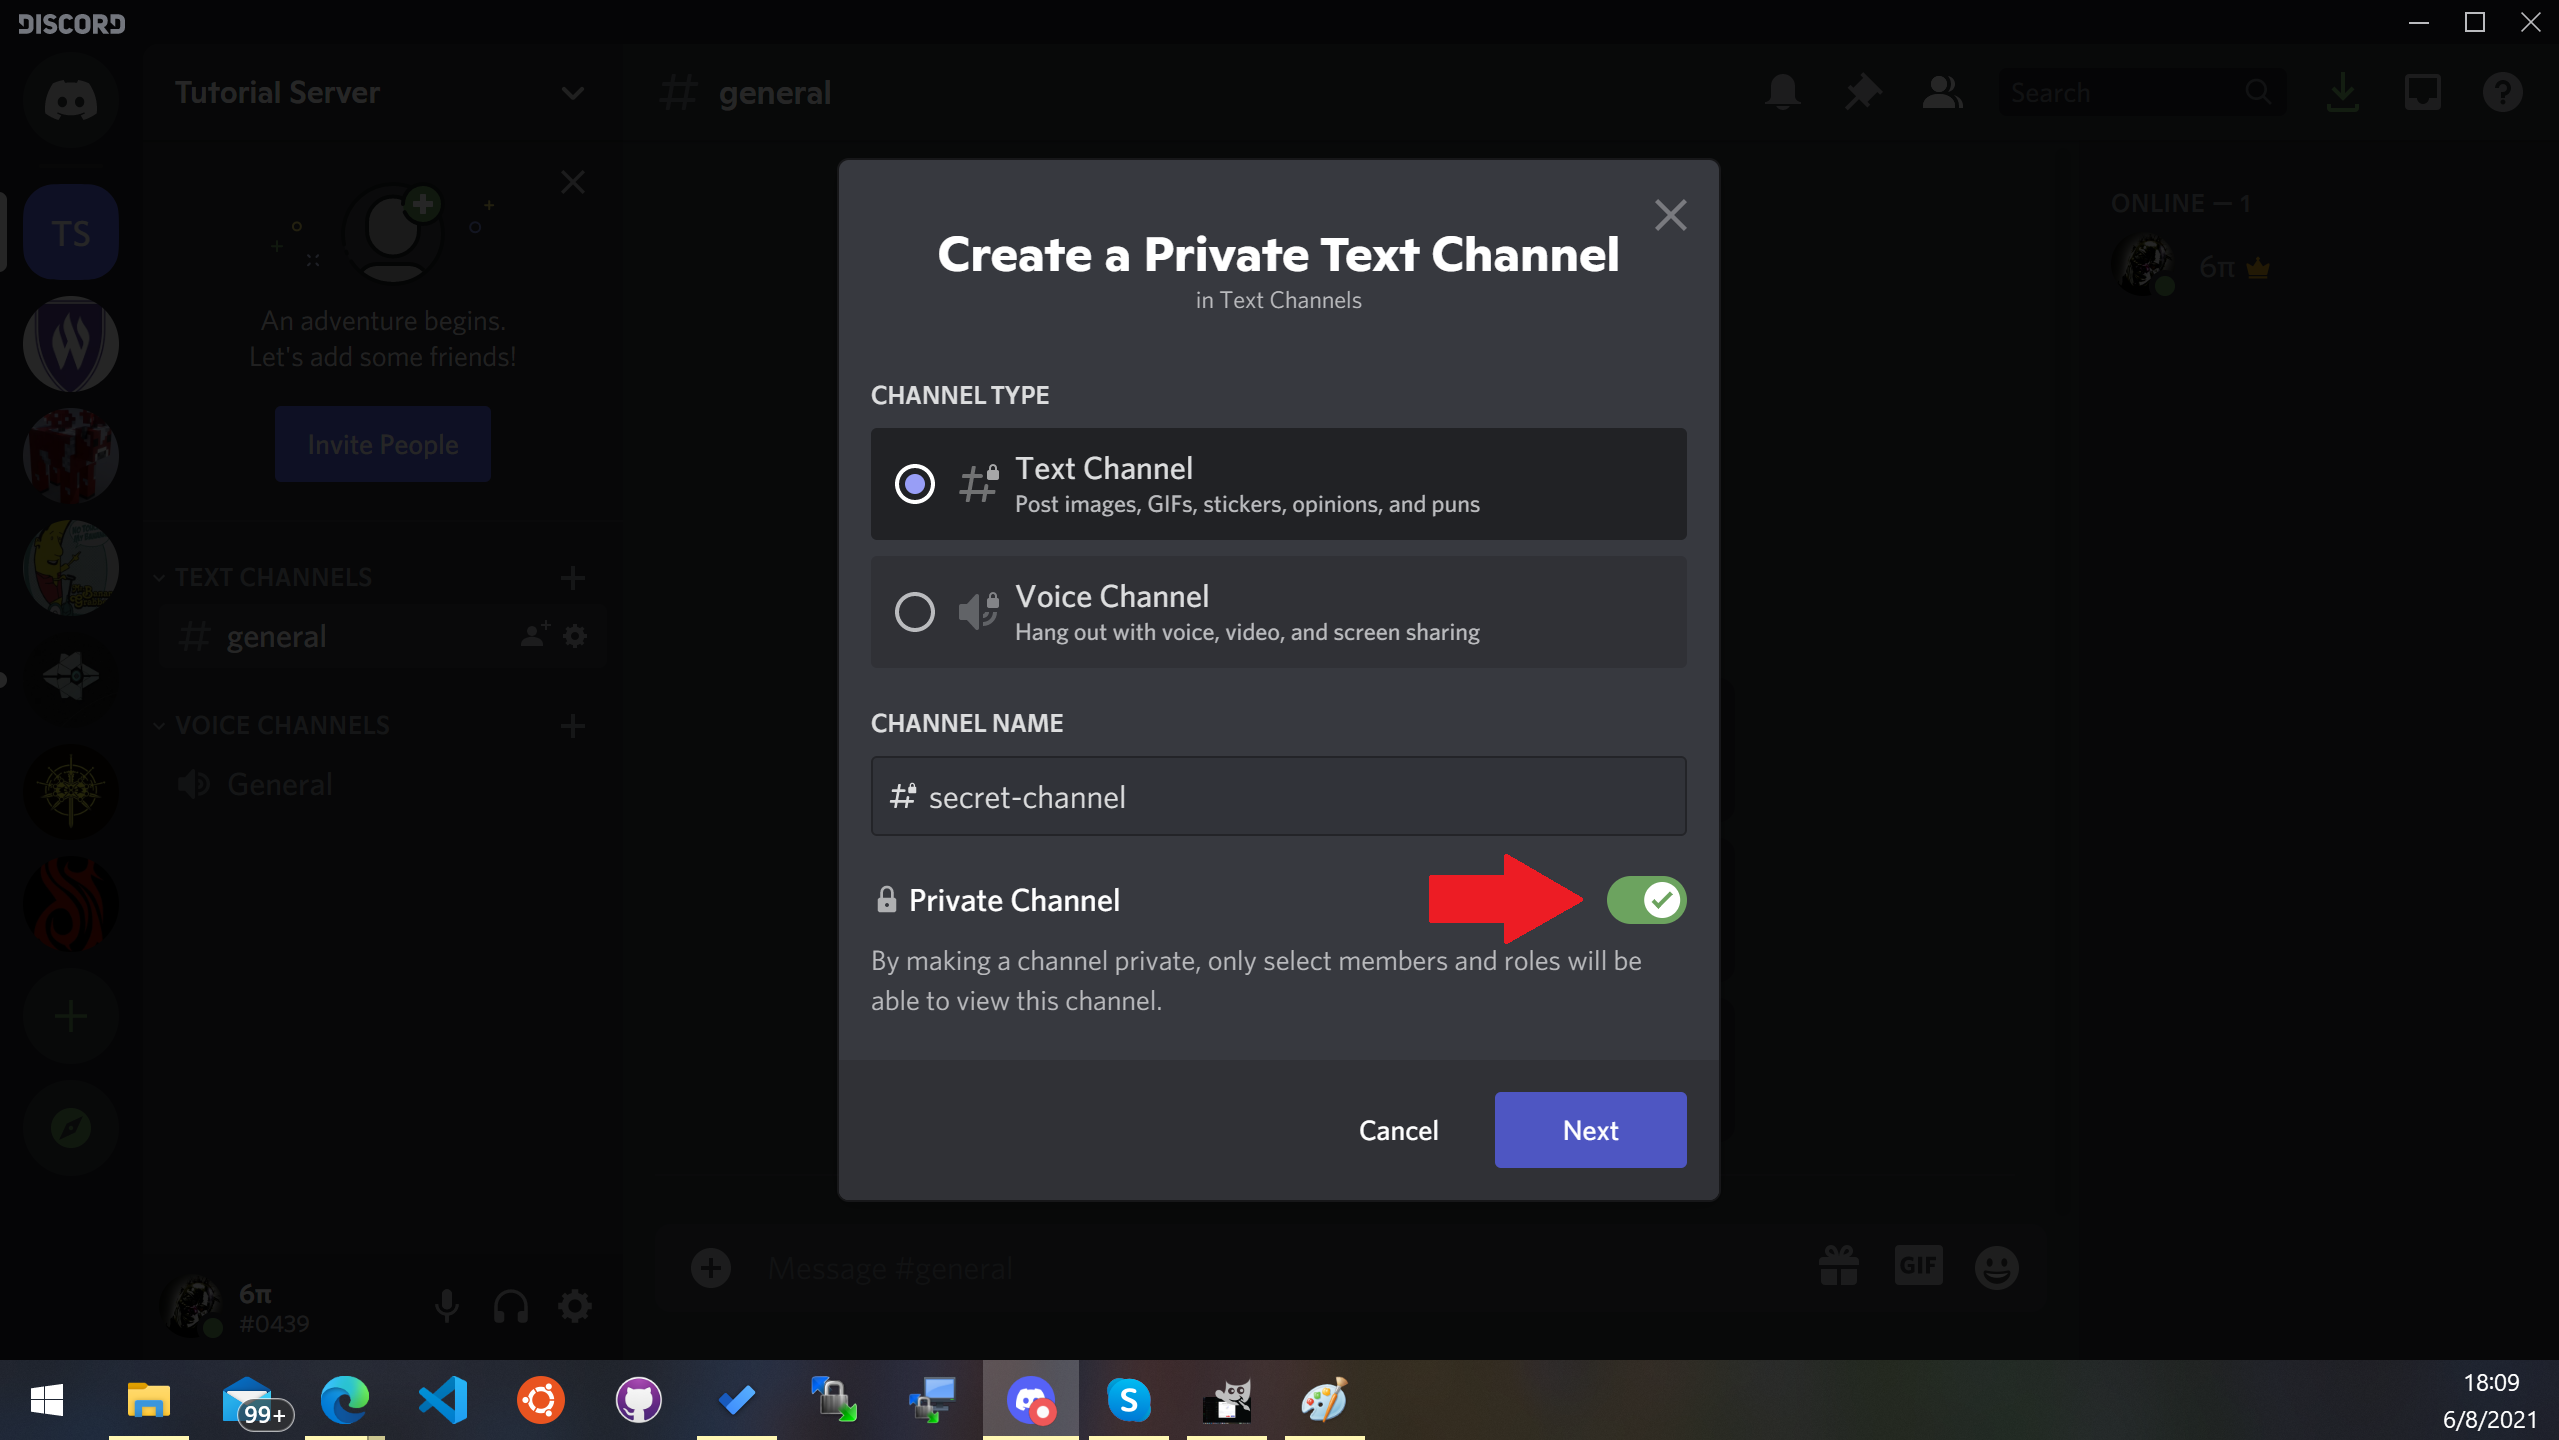This screenshot has height=1440, width=2559.
Task: Open Explore Public Servers compass icon
Action: [x=70, y=1128]
